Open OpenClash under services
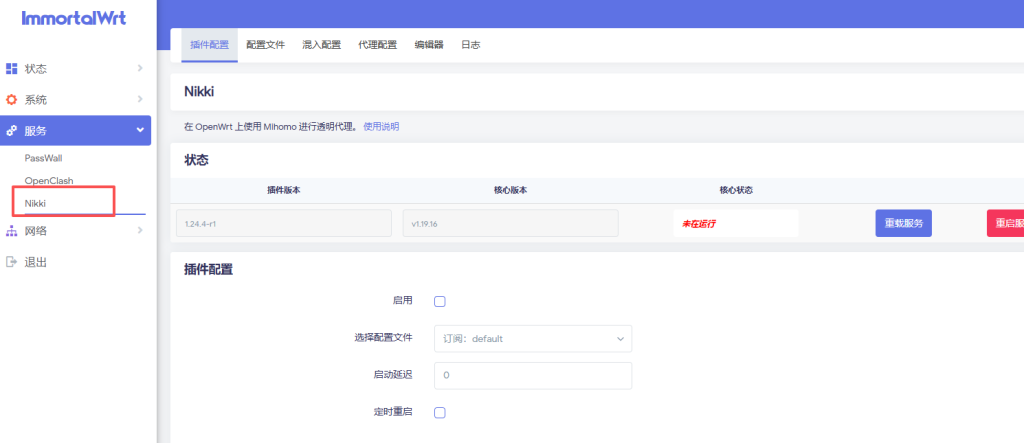Viewport: 1024px width, 443px height. pyautogui.click(x=49, y=181)
